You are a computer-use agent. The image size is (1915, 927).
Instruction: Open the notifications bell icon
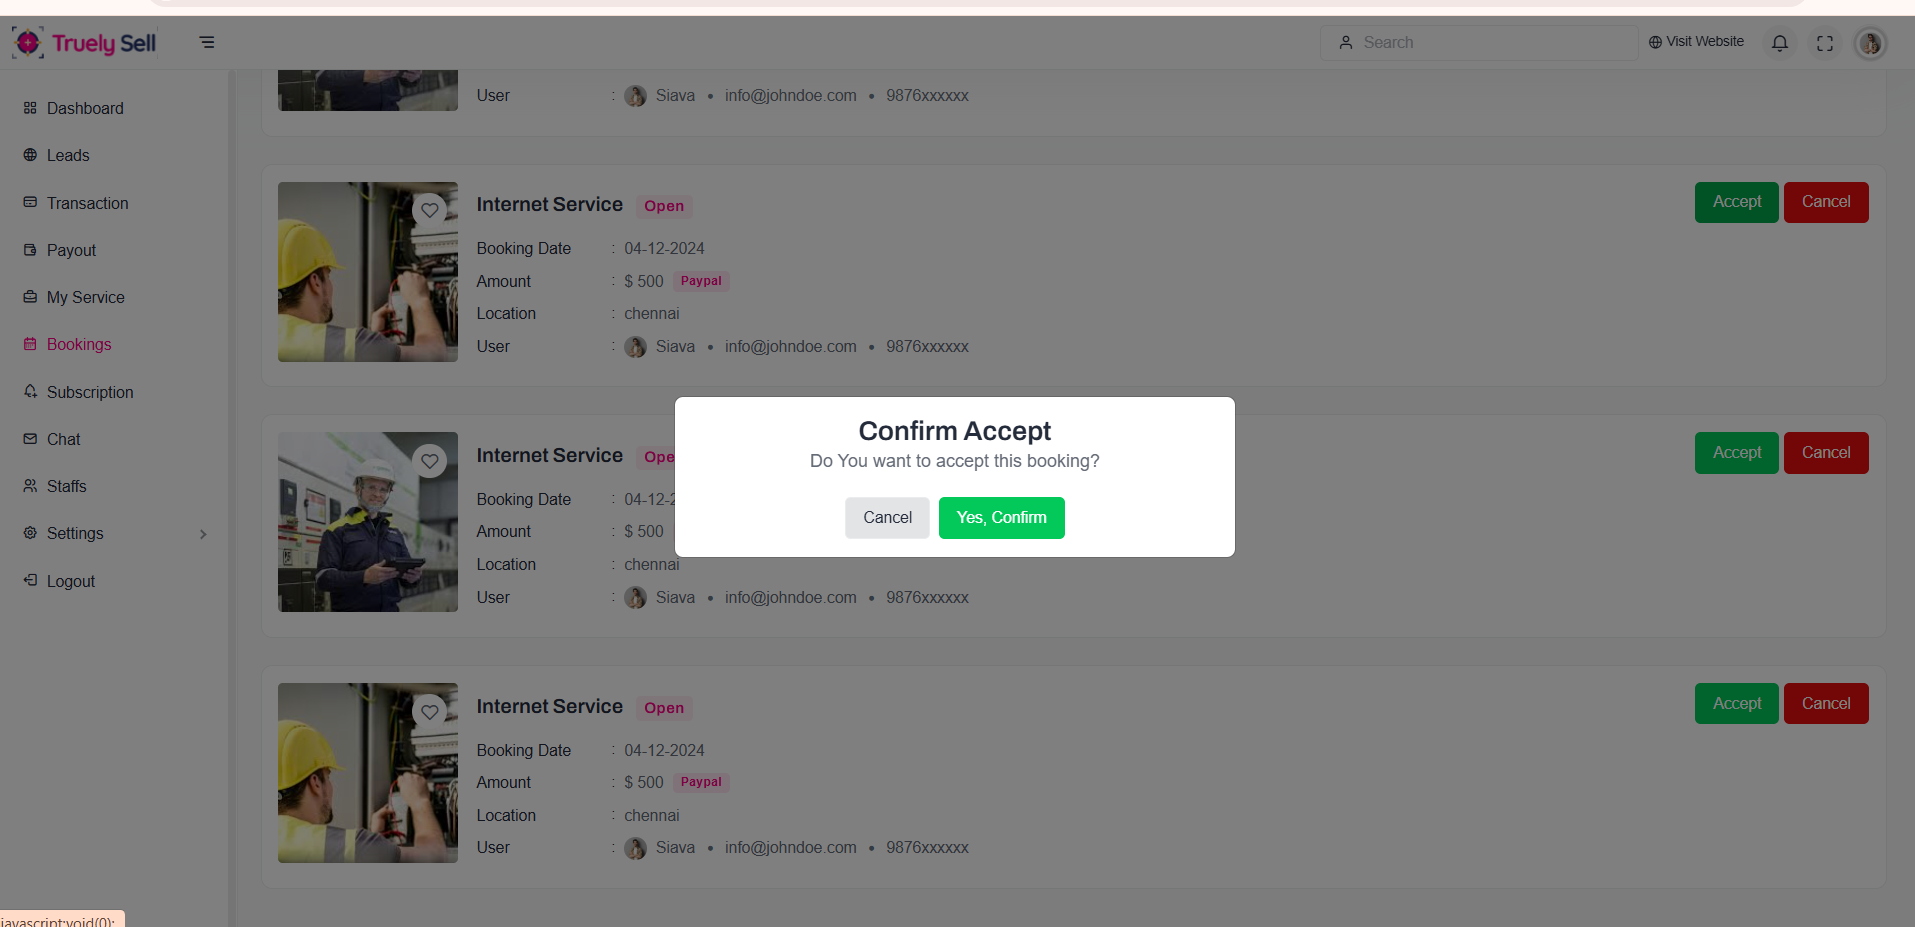1780,43
